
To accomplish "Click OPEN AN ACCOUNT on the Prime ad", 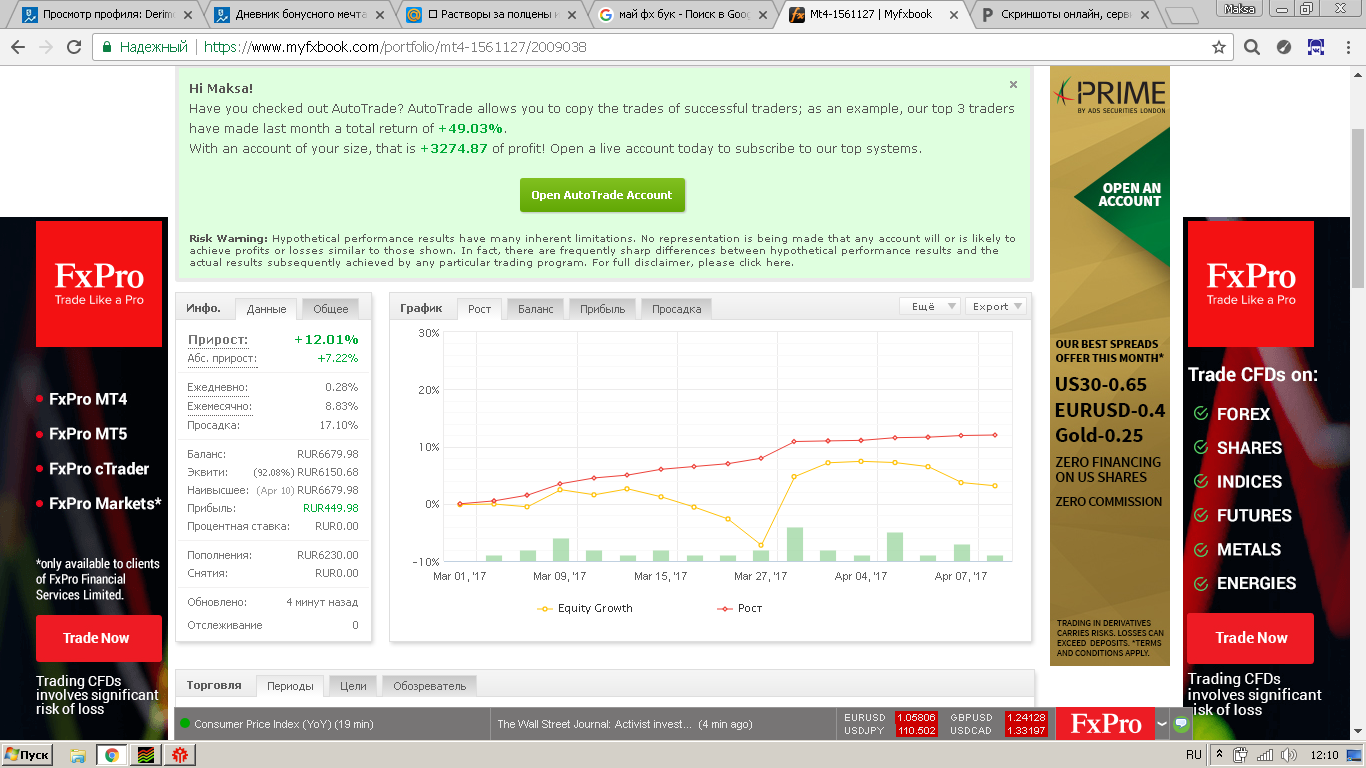I will click(x=1129, y=194).
